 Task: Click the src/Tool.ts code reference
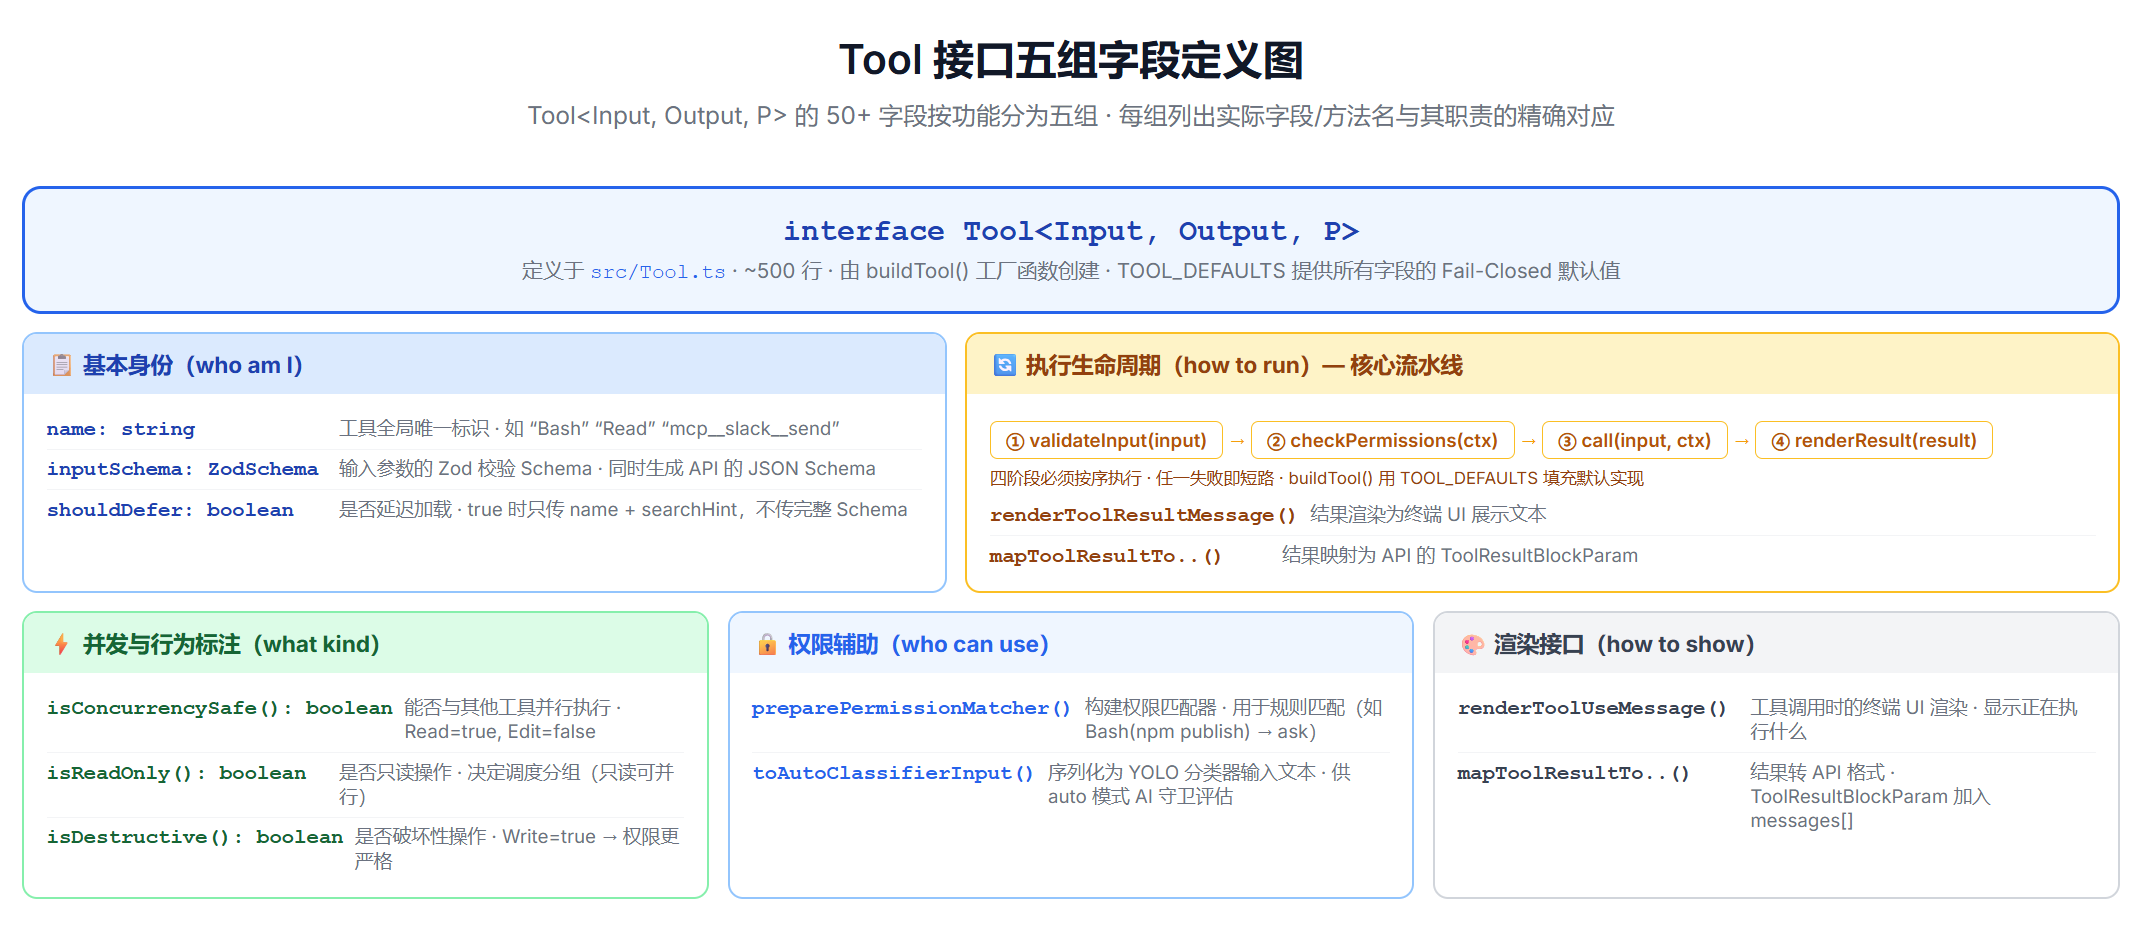(657, 272)
